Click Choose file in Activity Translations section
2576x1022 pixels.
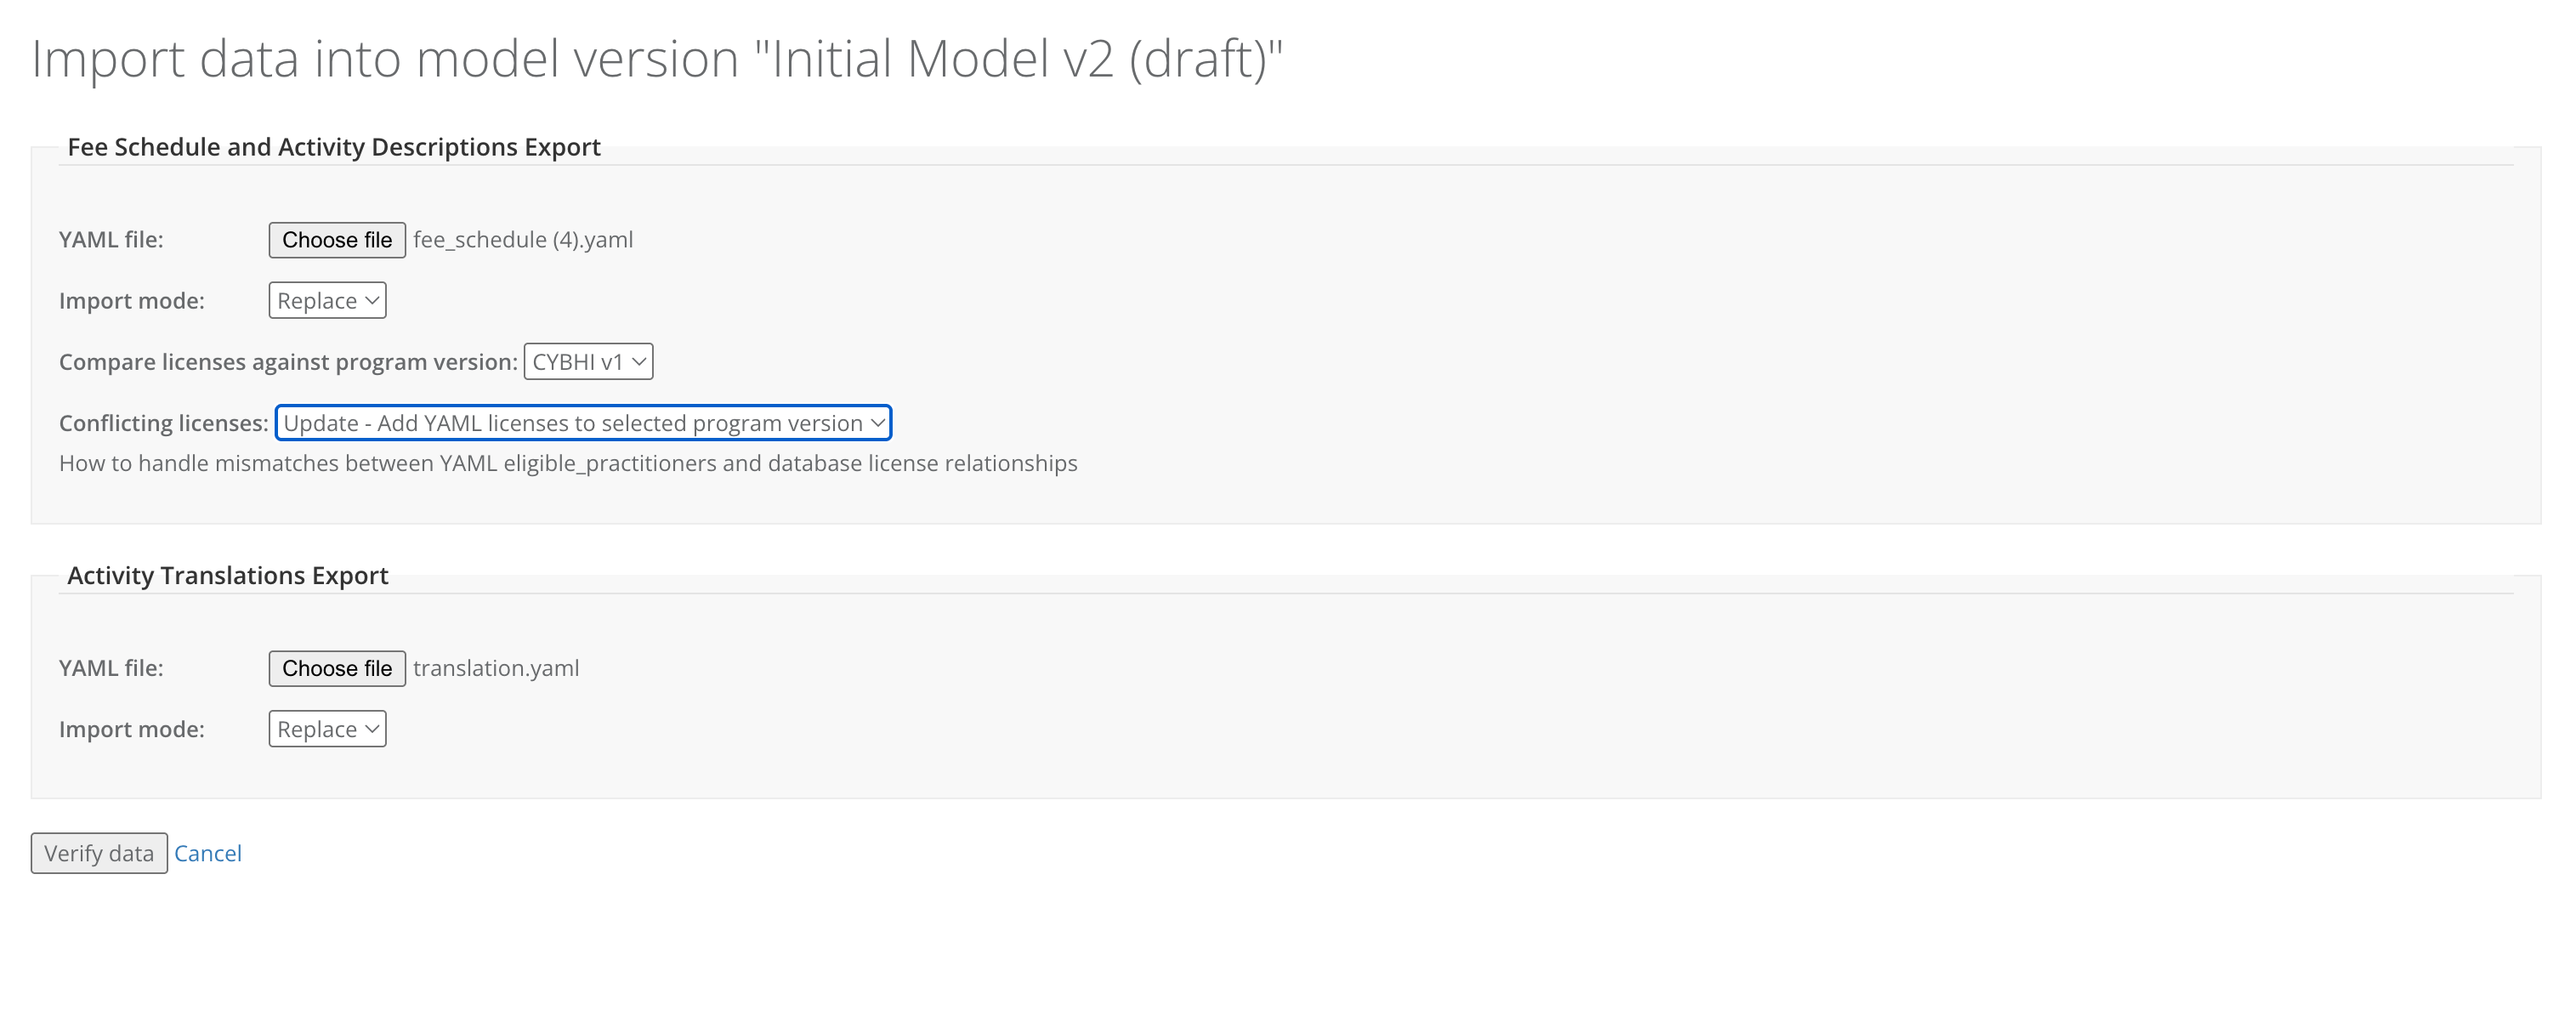(336, 668)
